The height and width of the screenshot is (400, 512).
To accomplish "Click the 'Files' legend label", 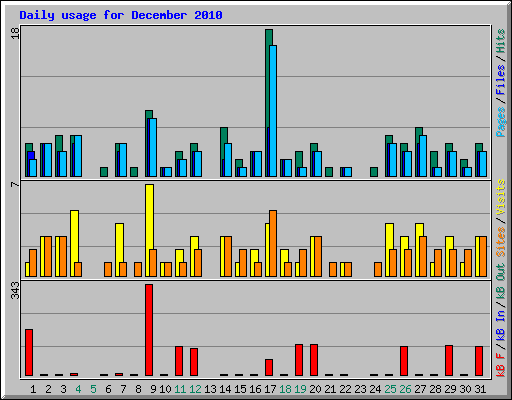I will tap(501, 80).
